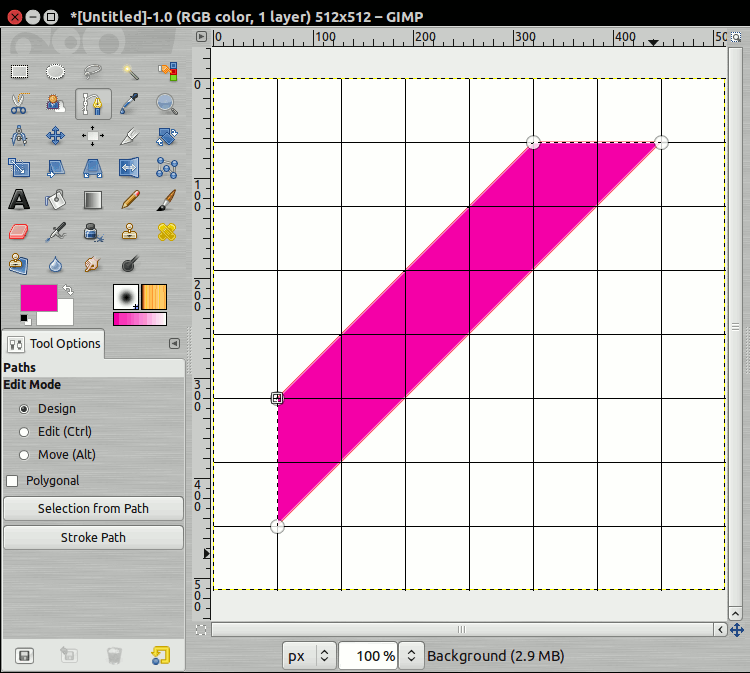Select the Zoom magnifier tool
The height and width of the screenshot is (673, 750).
click(167, 104)
